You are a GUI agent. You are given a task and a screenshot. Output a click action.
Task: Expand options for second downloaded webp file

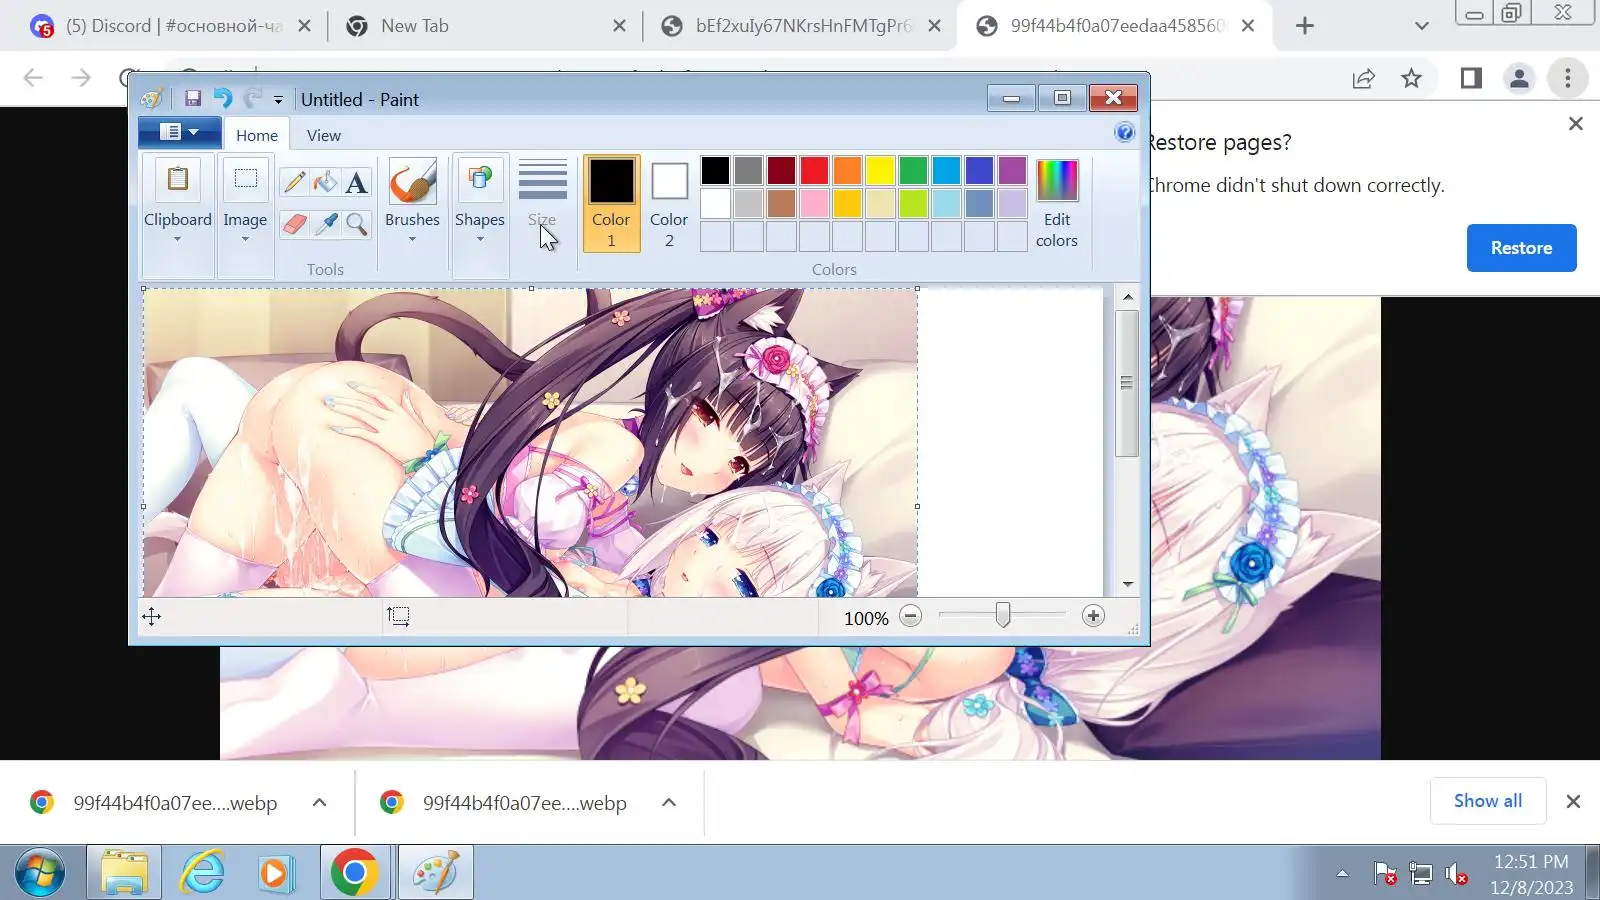[669, 802]
